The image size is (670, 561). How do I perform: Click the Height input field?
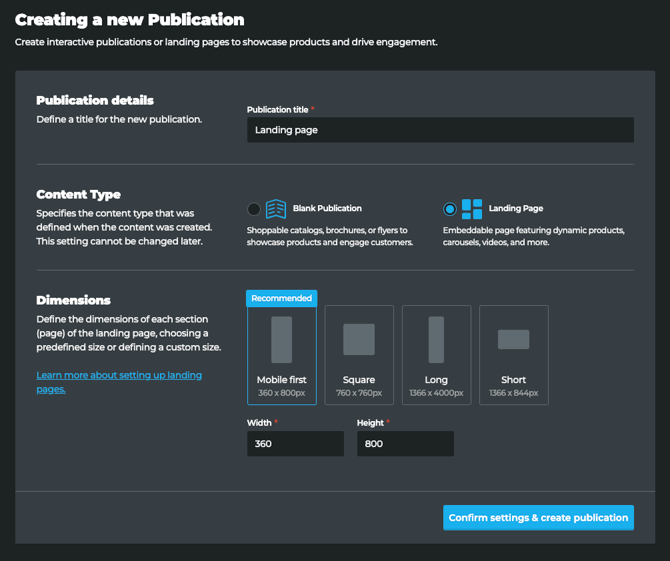[x=405, y=444]
